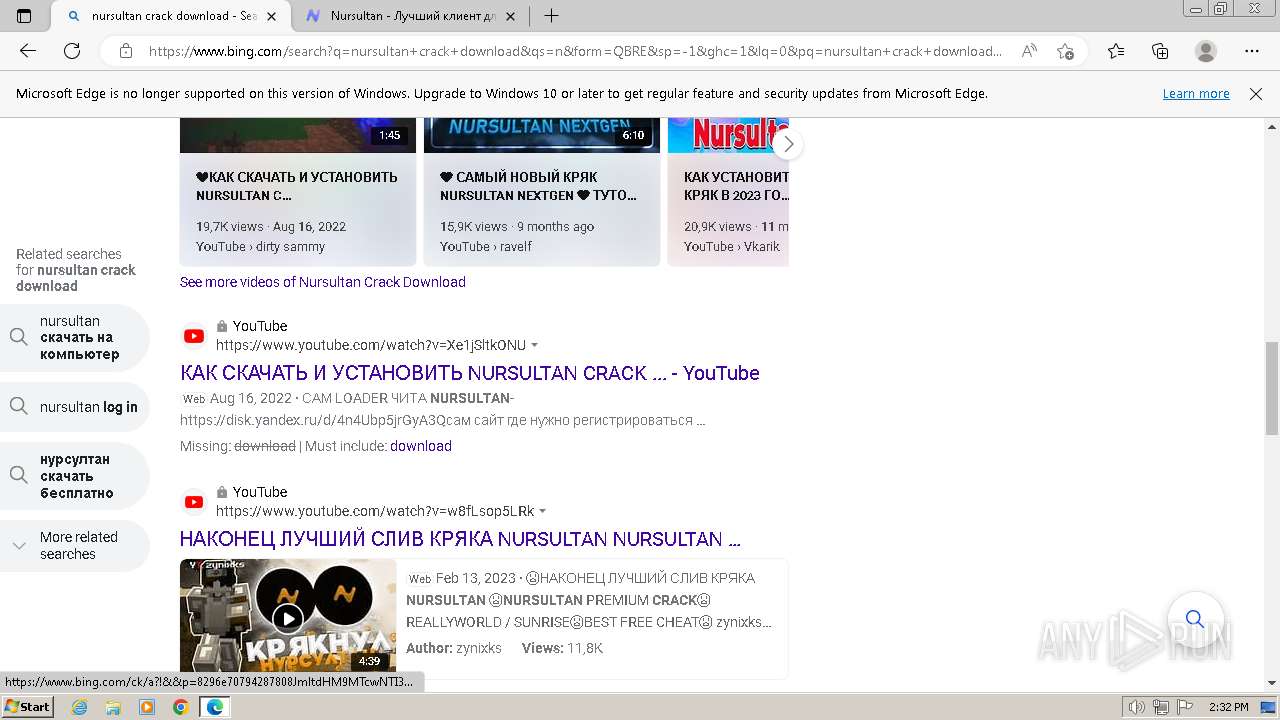Dismiss the Edge unsupported notification bar
1280x720 pixels.
[x=1256, y=94]
